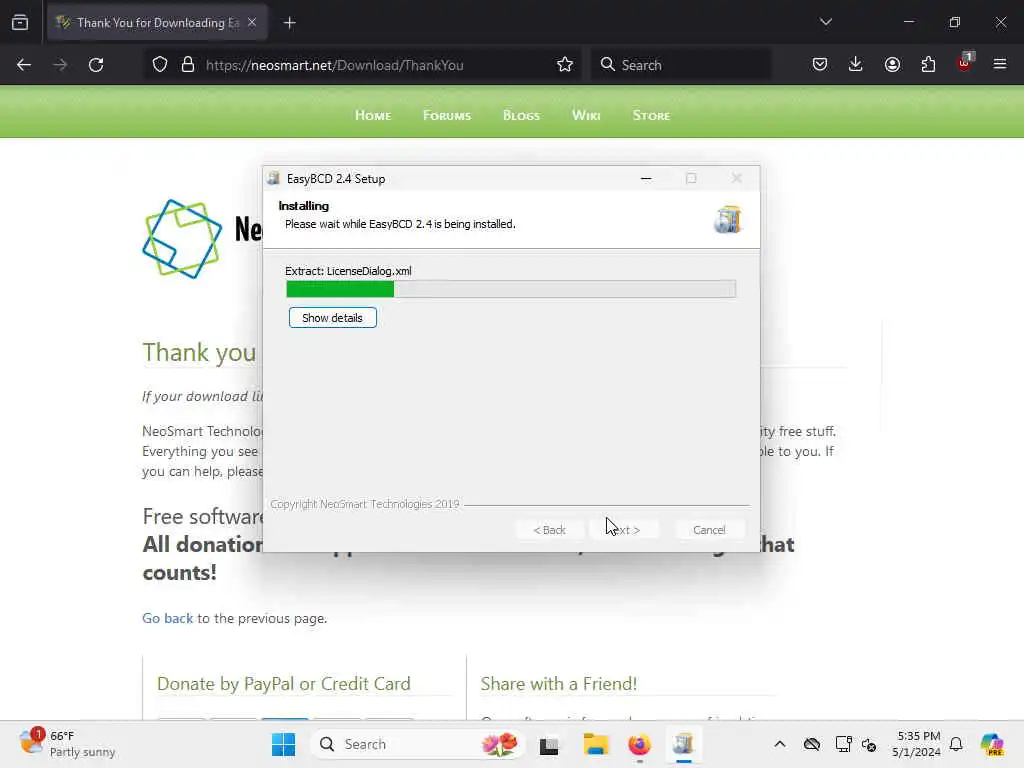Click Cancel in the EasyBCD installer
The width and height of the screenshot is (1024, 768).
(x=709, y=530)
